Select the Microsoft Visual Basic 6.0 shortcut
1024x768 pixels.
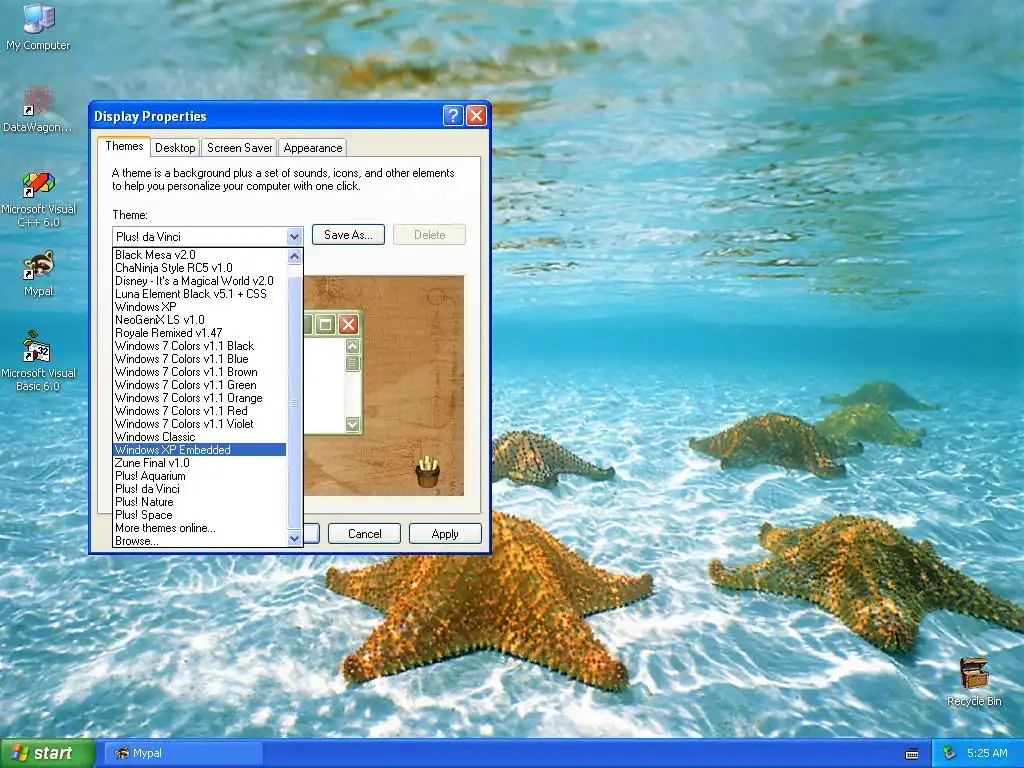click(x=38, y=361)
